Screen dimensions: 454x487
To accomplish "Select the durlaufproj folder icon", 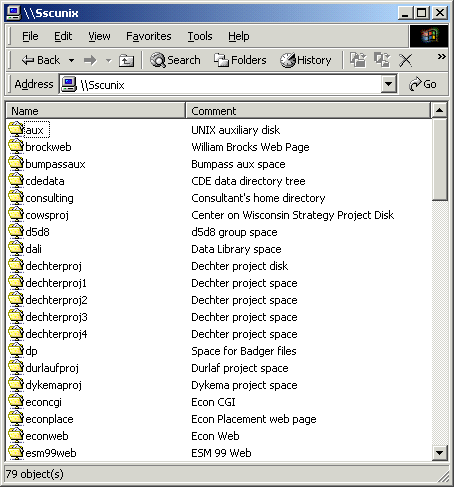I will point(16,367).
